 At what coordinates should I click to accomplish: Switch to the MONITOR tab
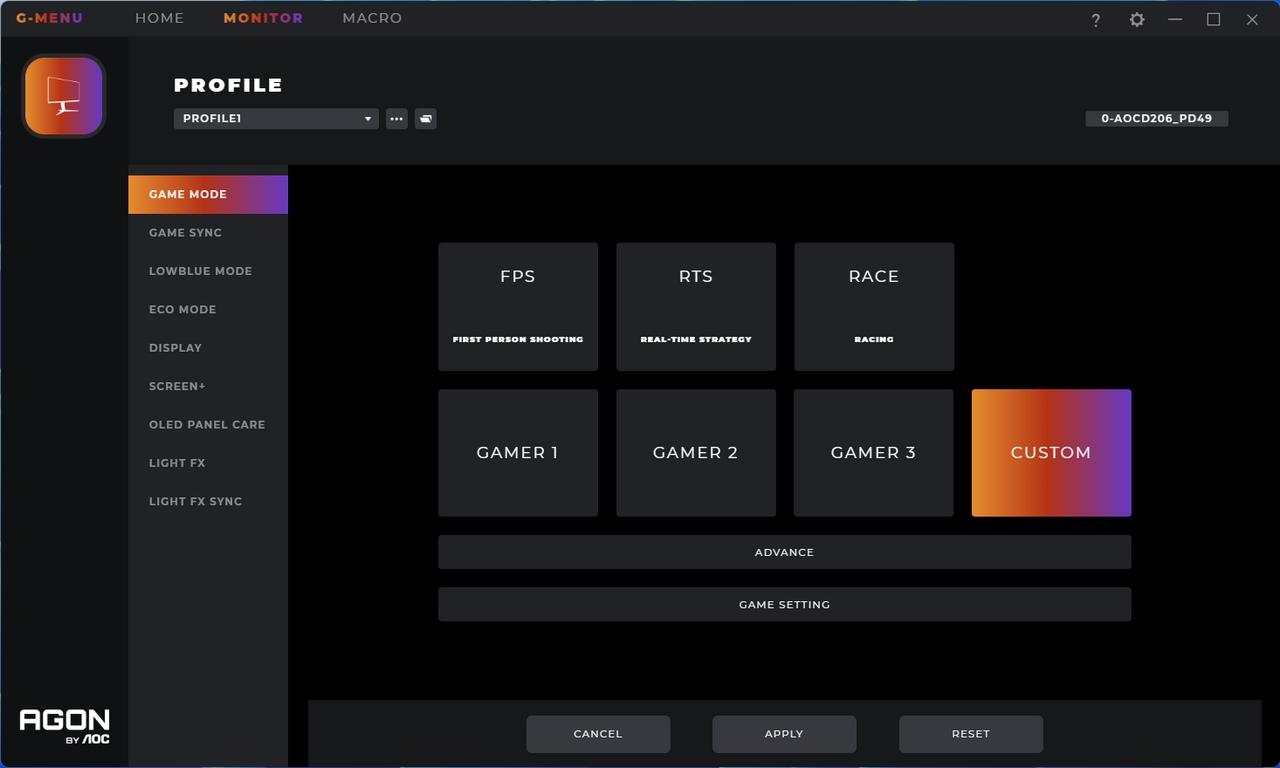click(x=263, y=18)
